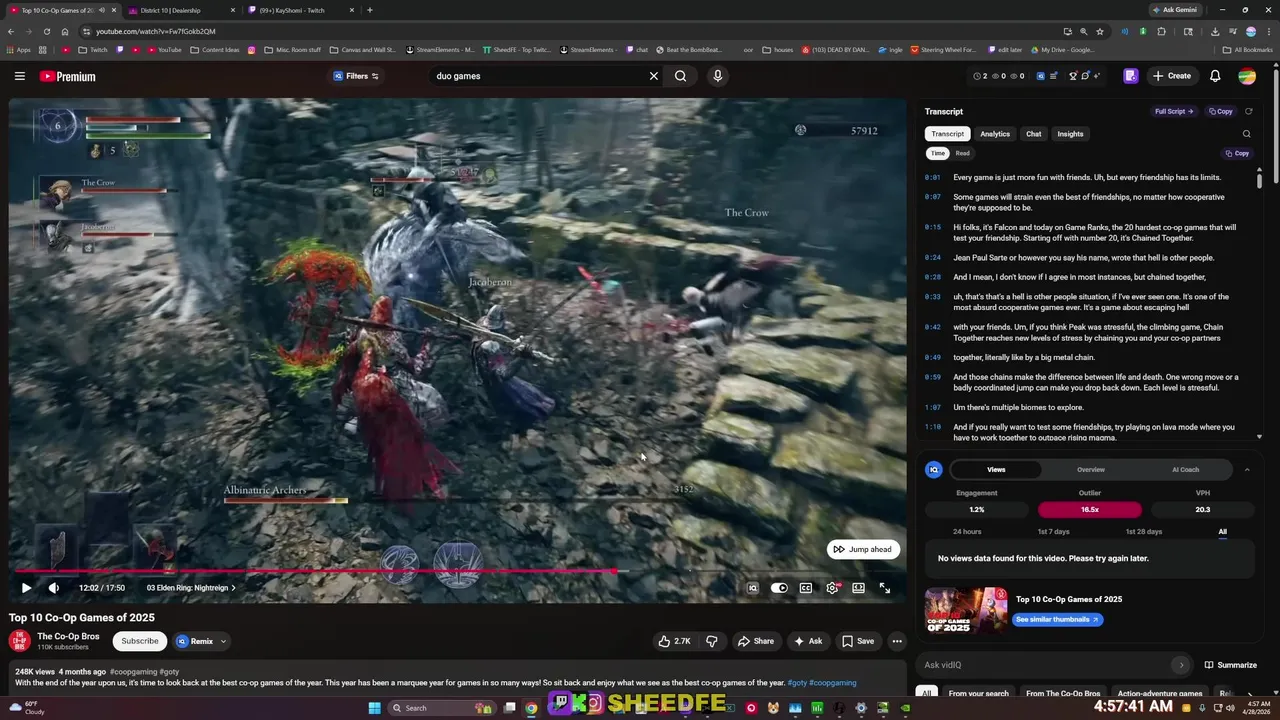Open the Insights tab
The height and width of the screenshot is (720, 1280).
1070,134
